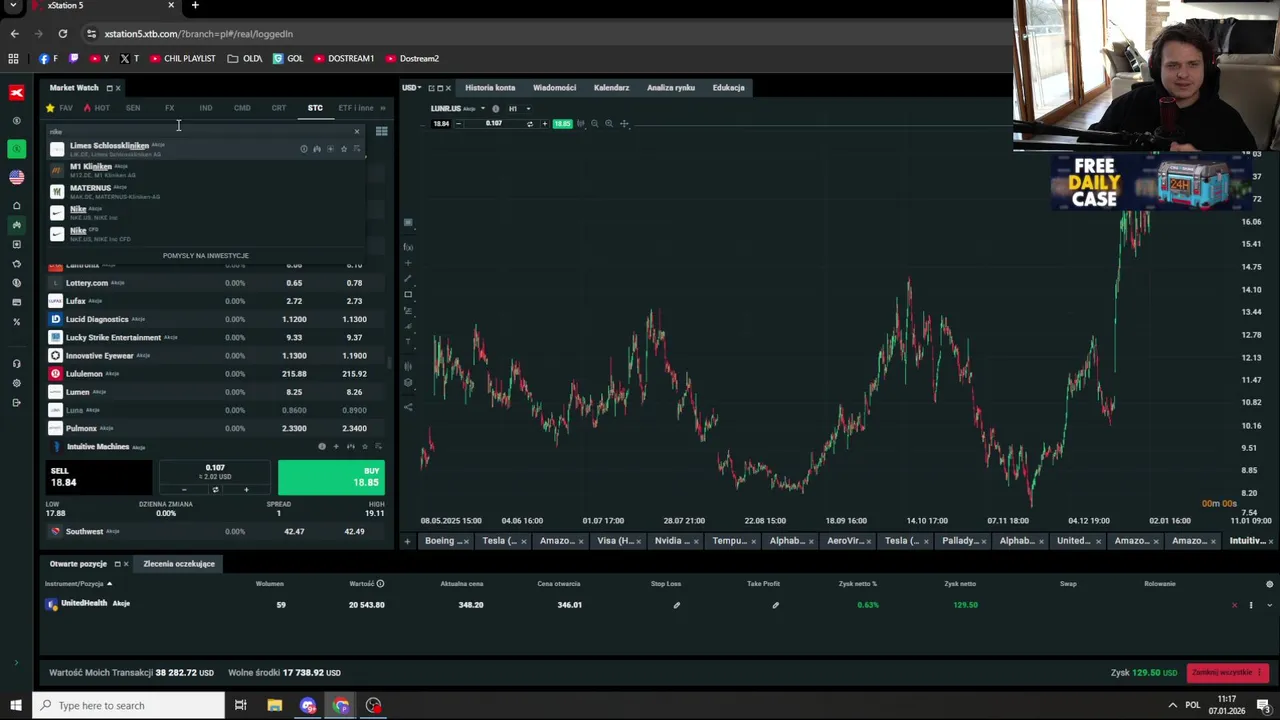Select the Lululemon row
Image resolution: width=1280 pixels, height=720 pixels.
coord(217,374)
